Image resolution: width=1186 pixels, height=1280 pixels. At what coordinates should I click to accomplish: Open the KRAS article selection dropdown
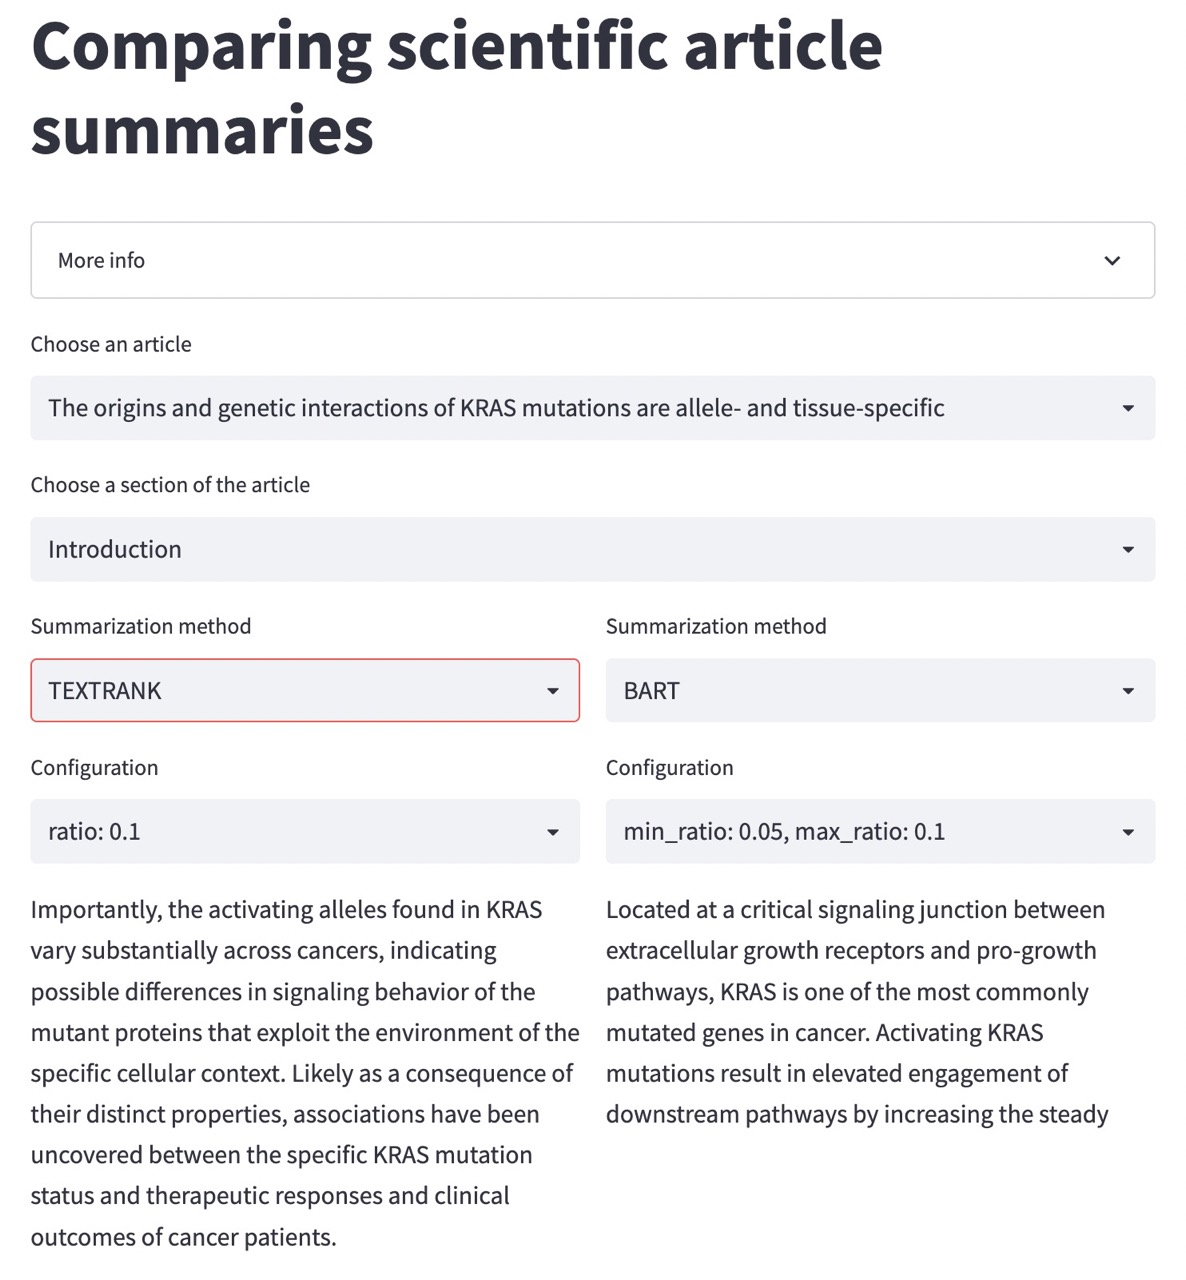[x=592, y=408]
